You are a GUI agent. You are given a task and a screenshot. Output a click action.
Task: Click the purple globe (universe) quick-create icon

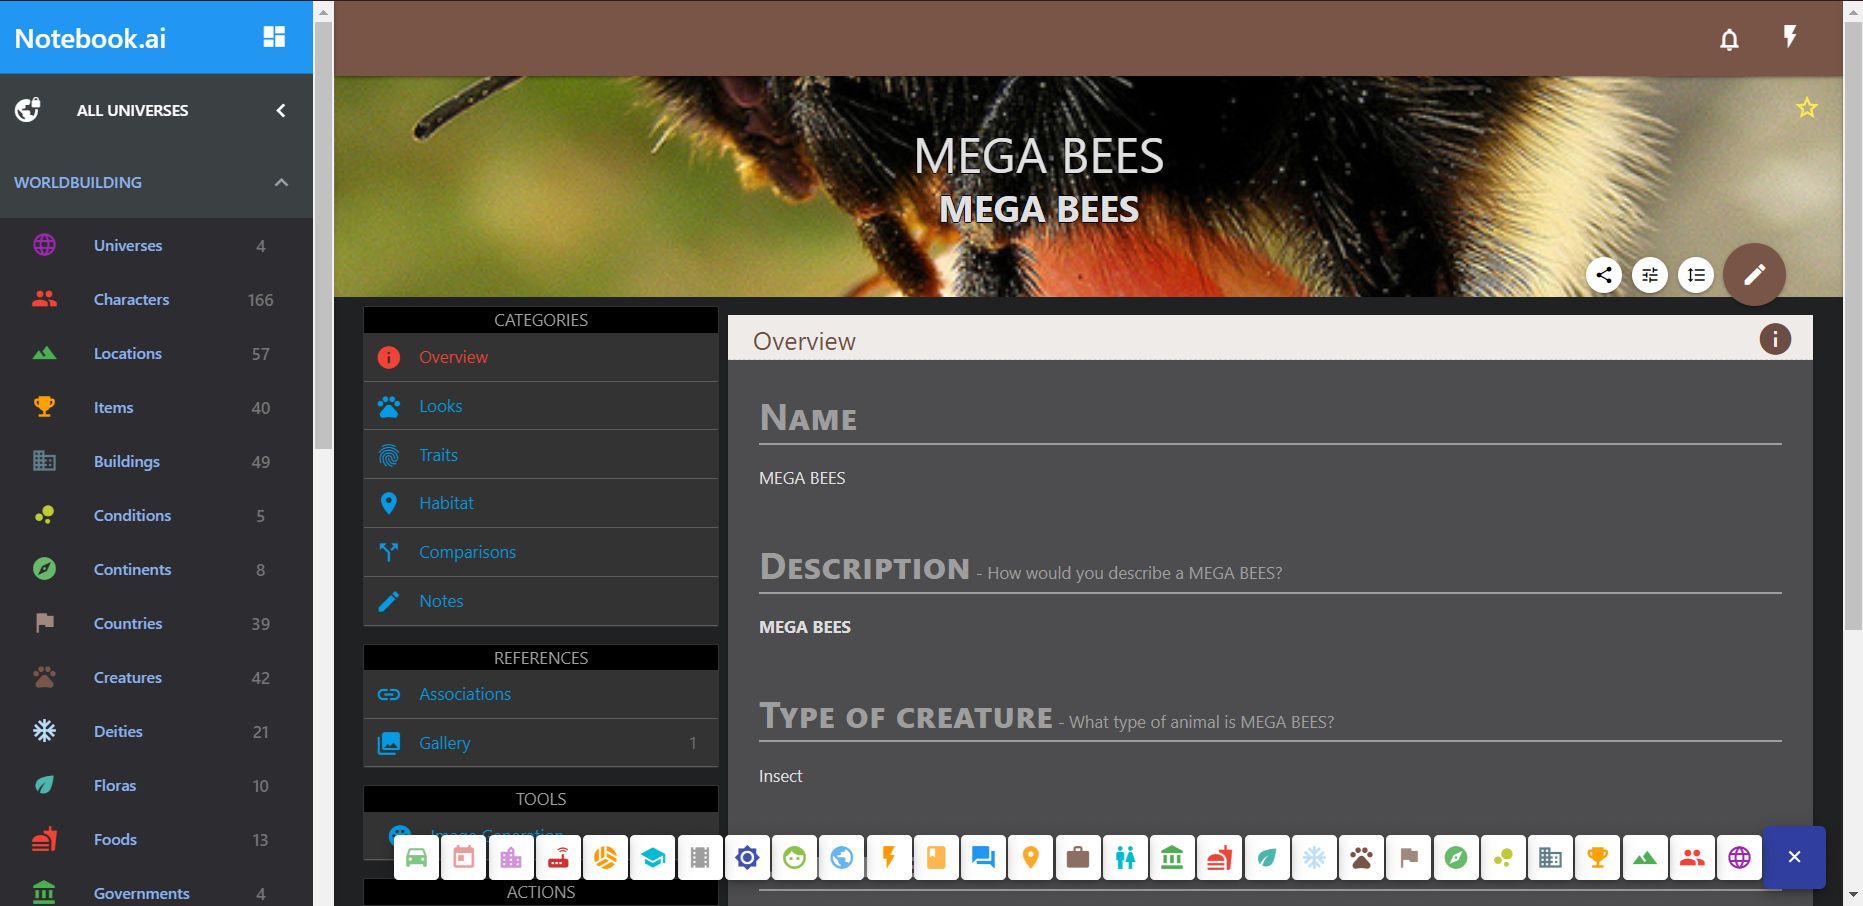(x=1739, y=858)
